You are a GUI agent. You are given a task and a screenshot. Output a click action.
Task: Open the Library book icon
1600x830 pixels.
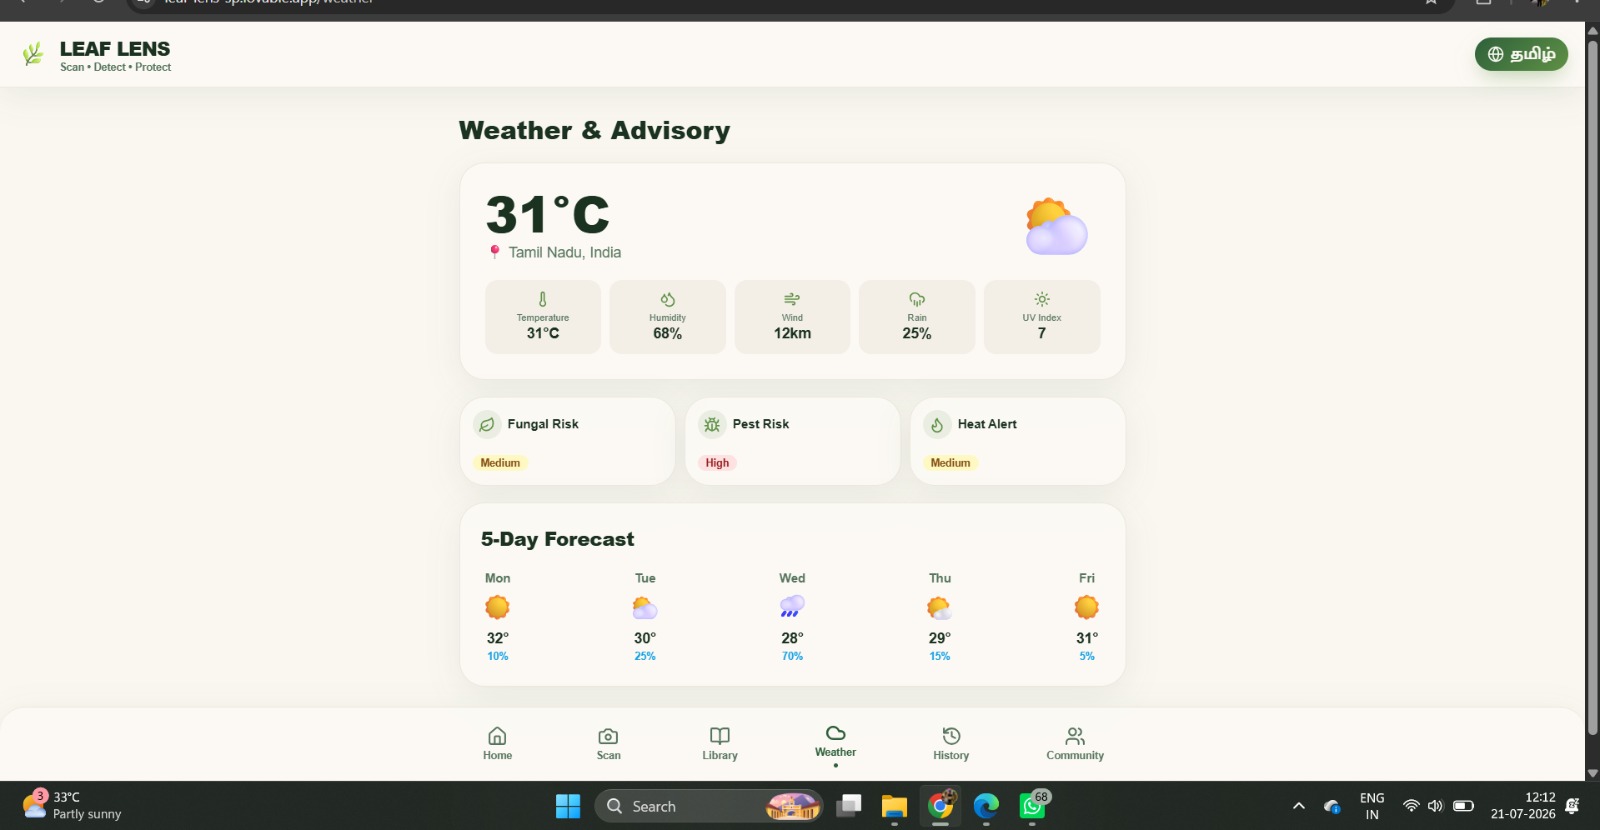point(720,736)
